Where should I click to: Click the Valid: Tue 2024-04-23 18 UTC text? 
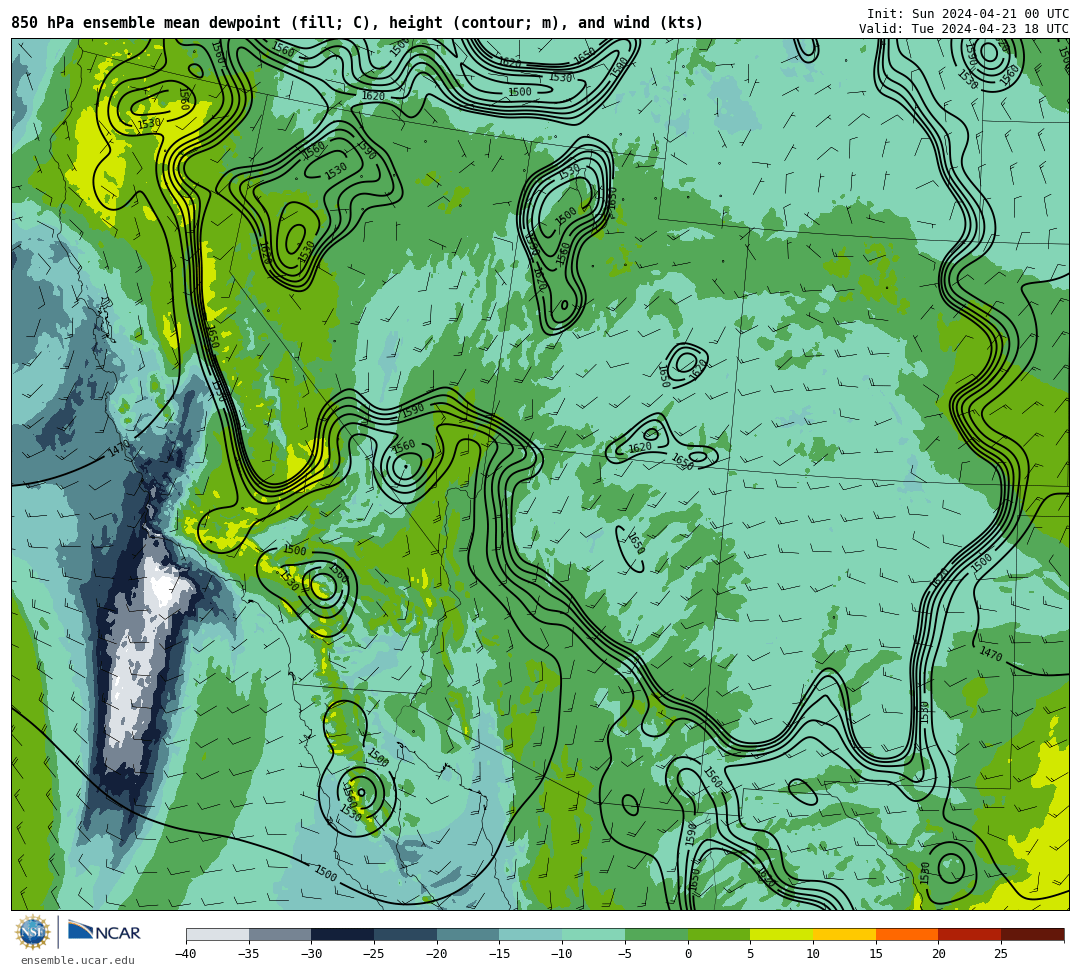pyautogui.click(x=964, y=29)
